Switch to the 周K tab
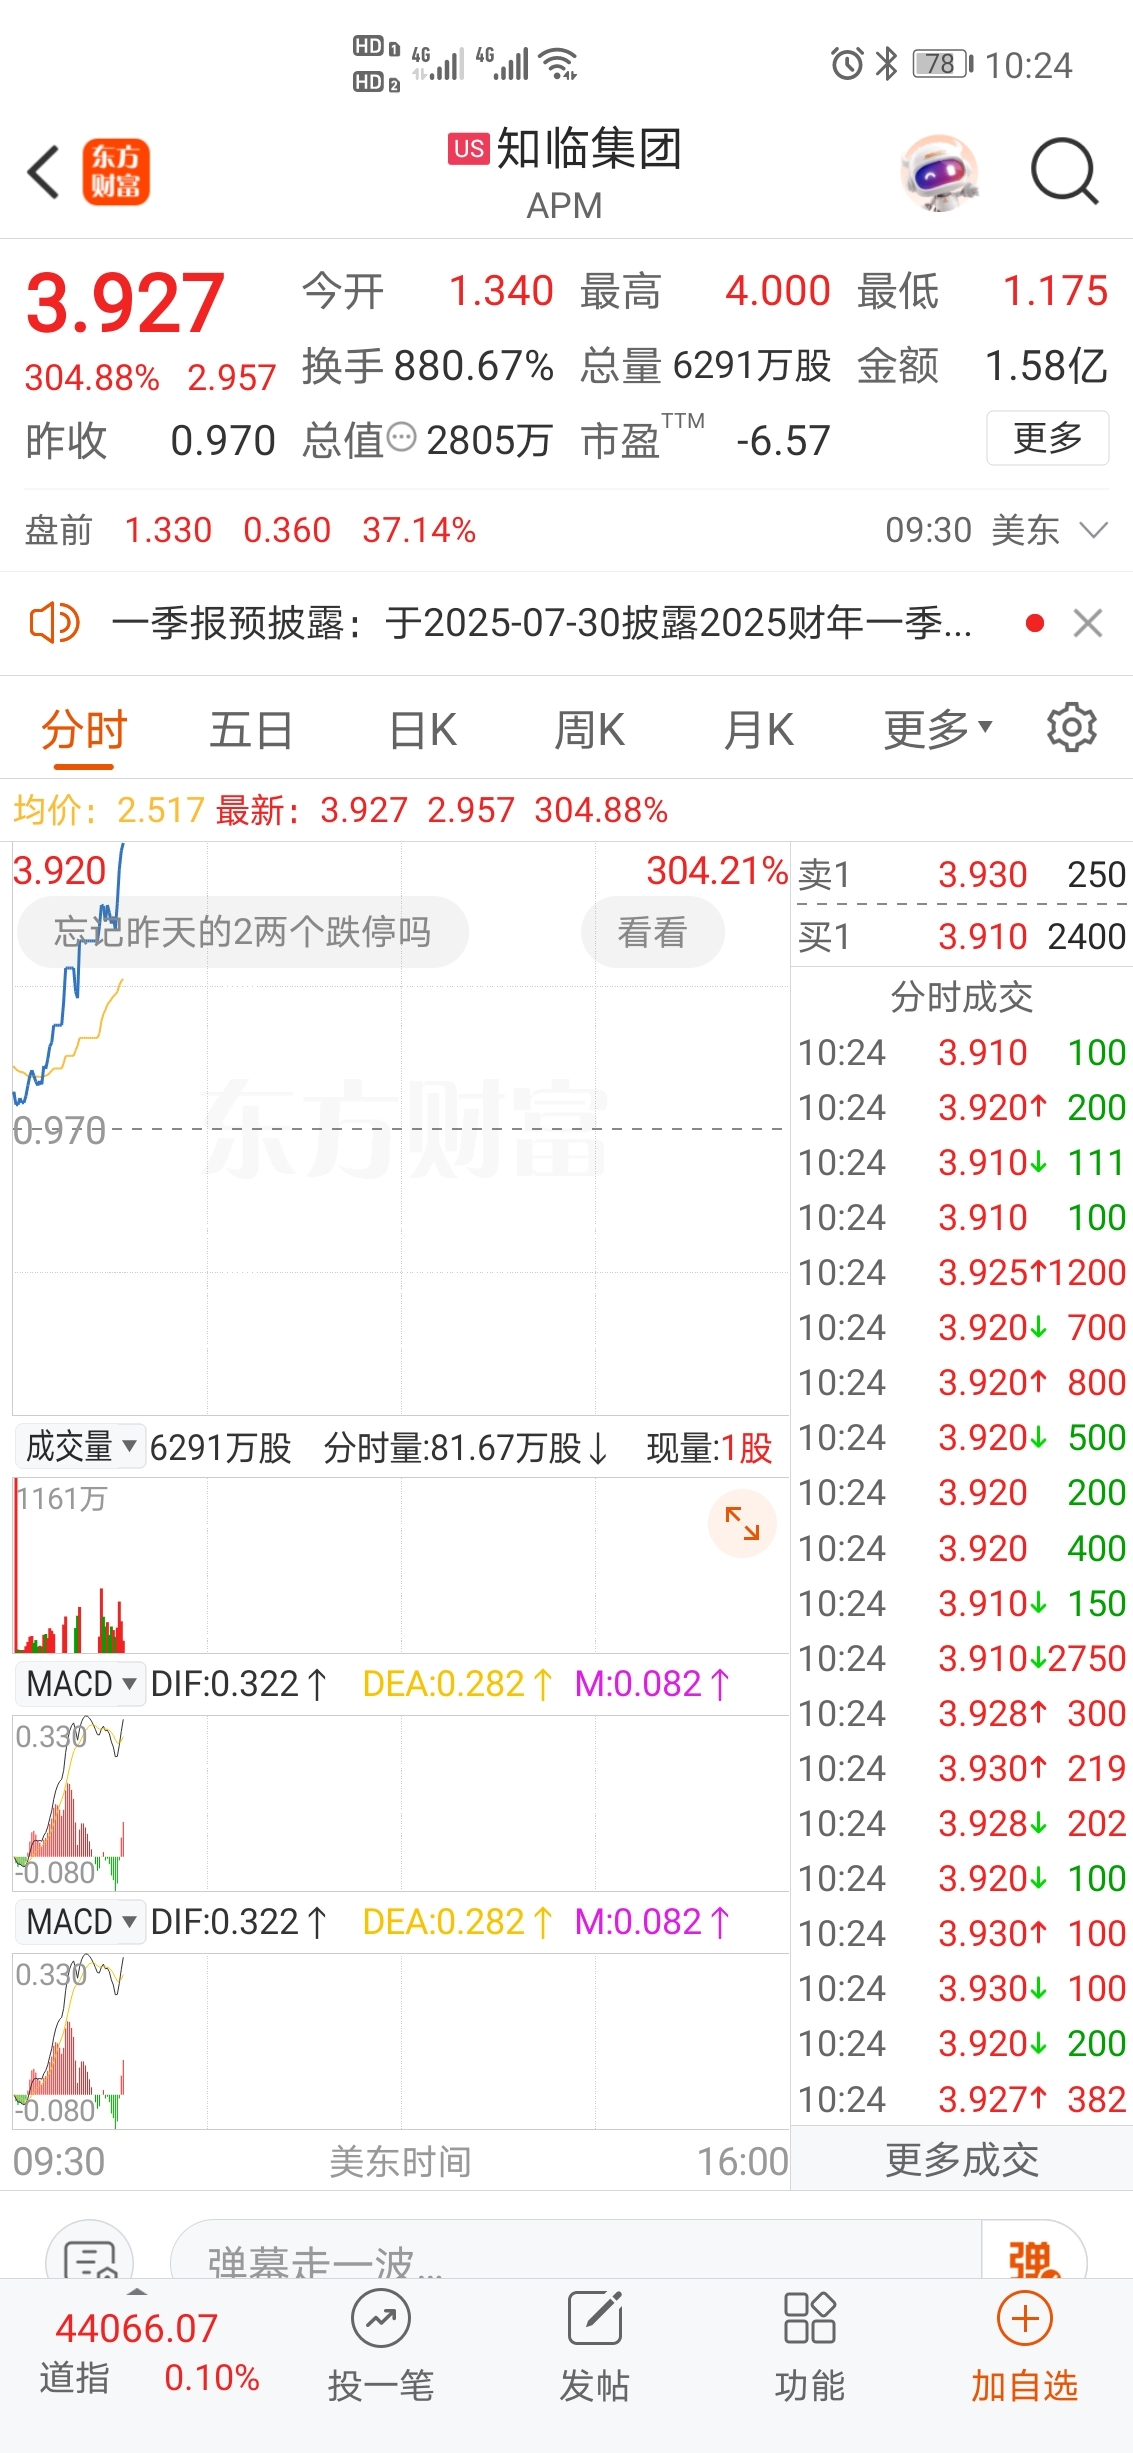Viewport: 1133px width, 2453px height. (590, 729)
